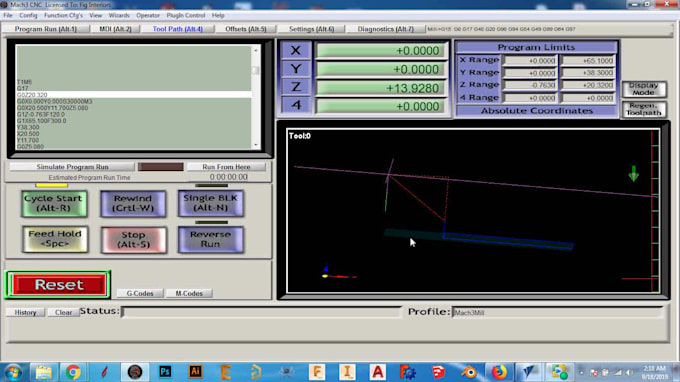Viewport: 680px width, 382px height.
Task: Open the G-Codes reference
Action: click(140, 294)
